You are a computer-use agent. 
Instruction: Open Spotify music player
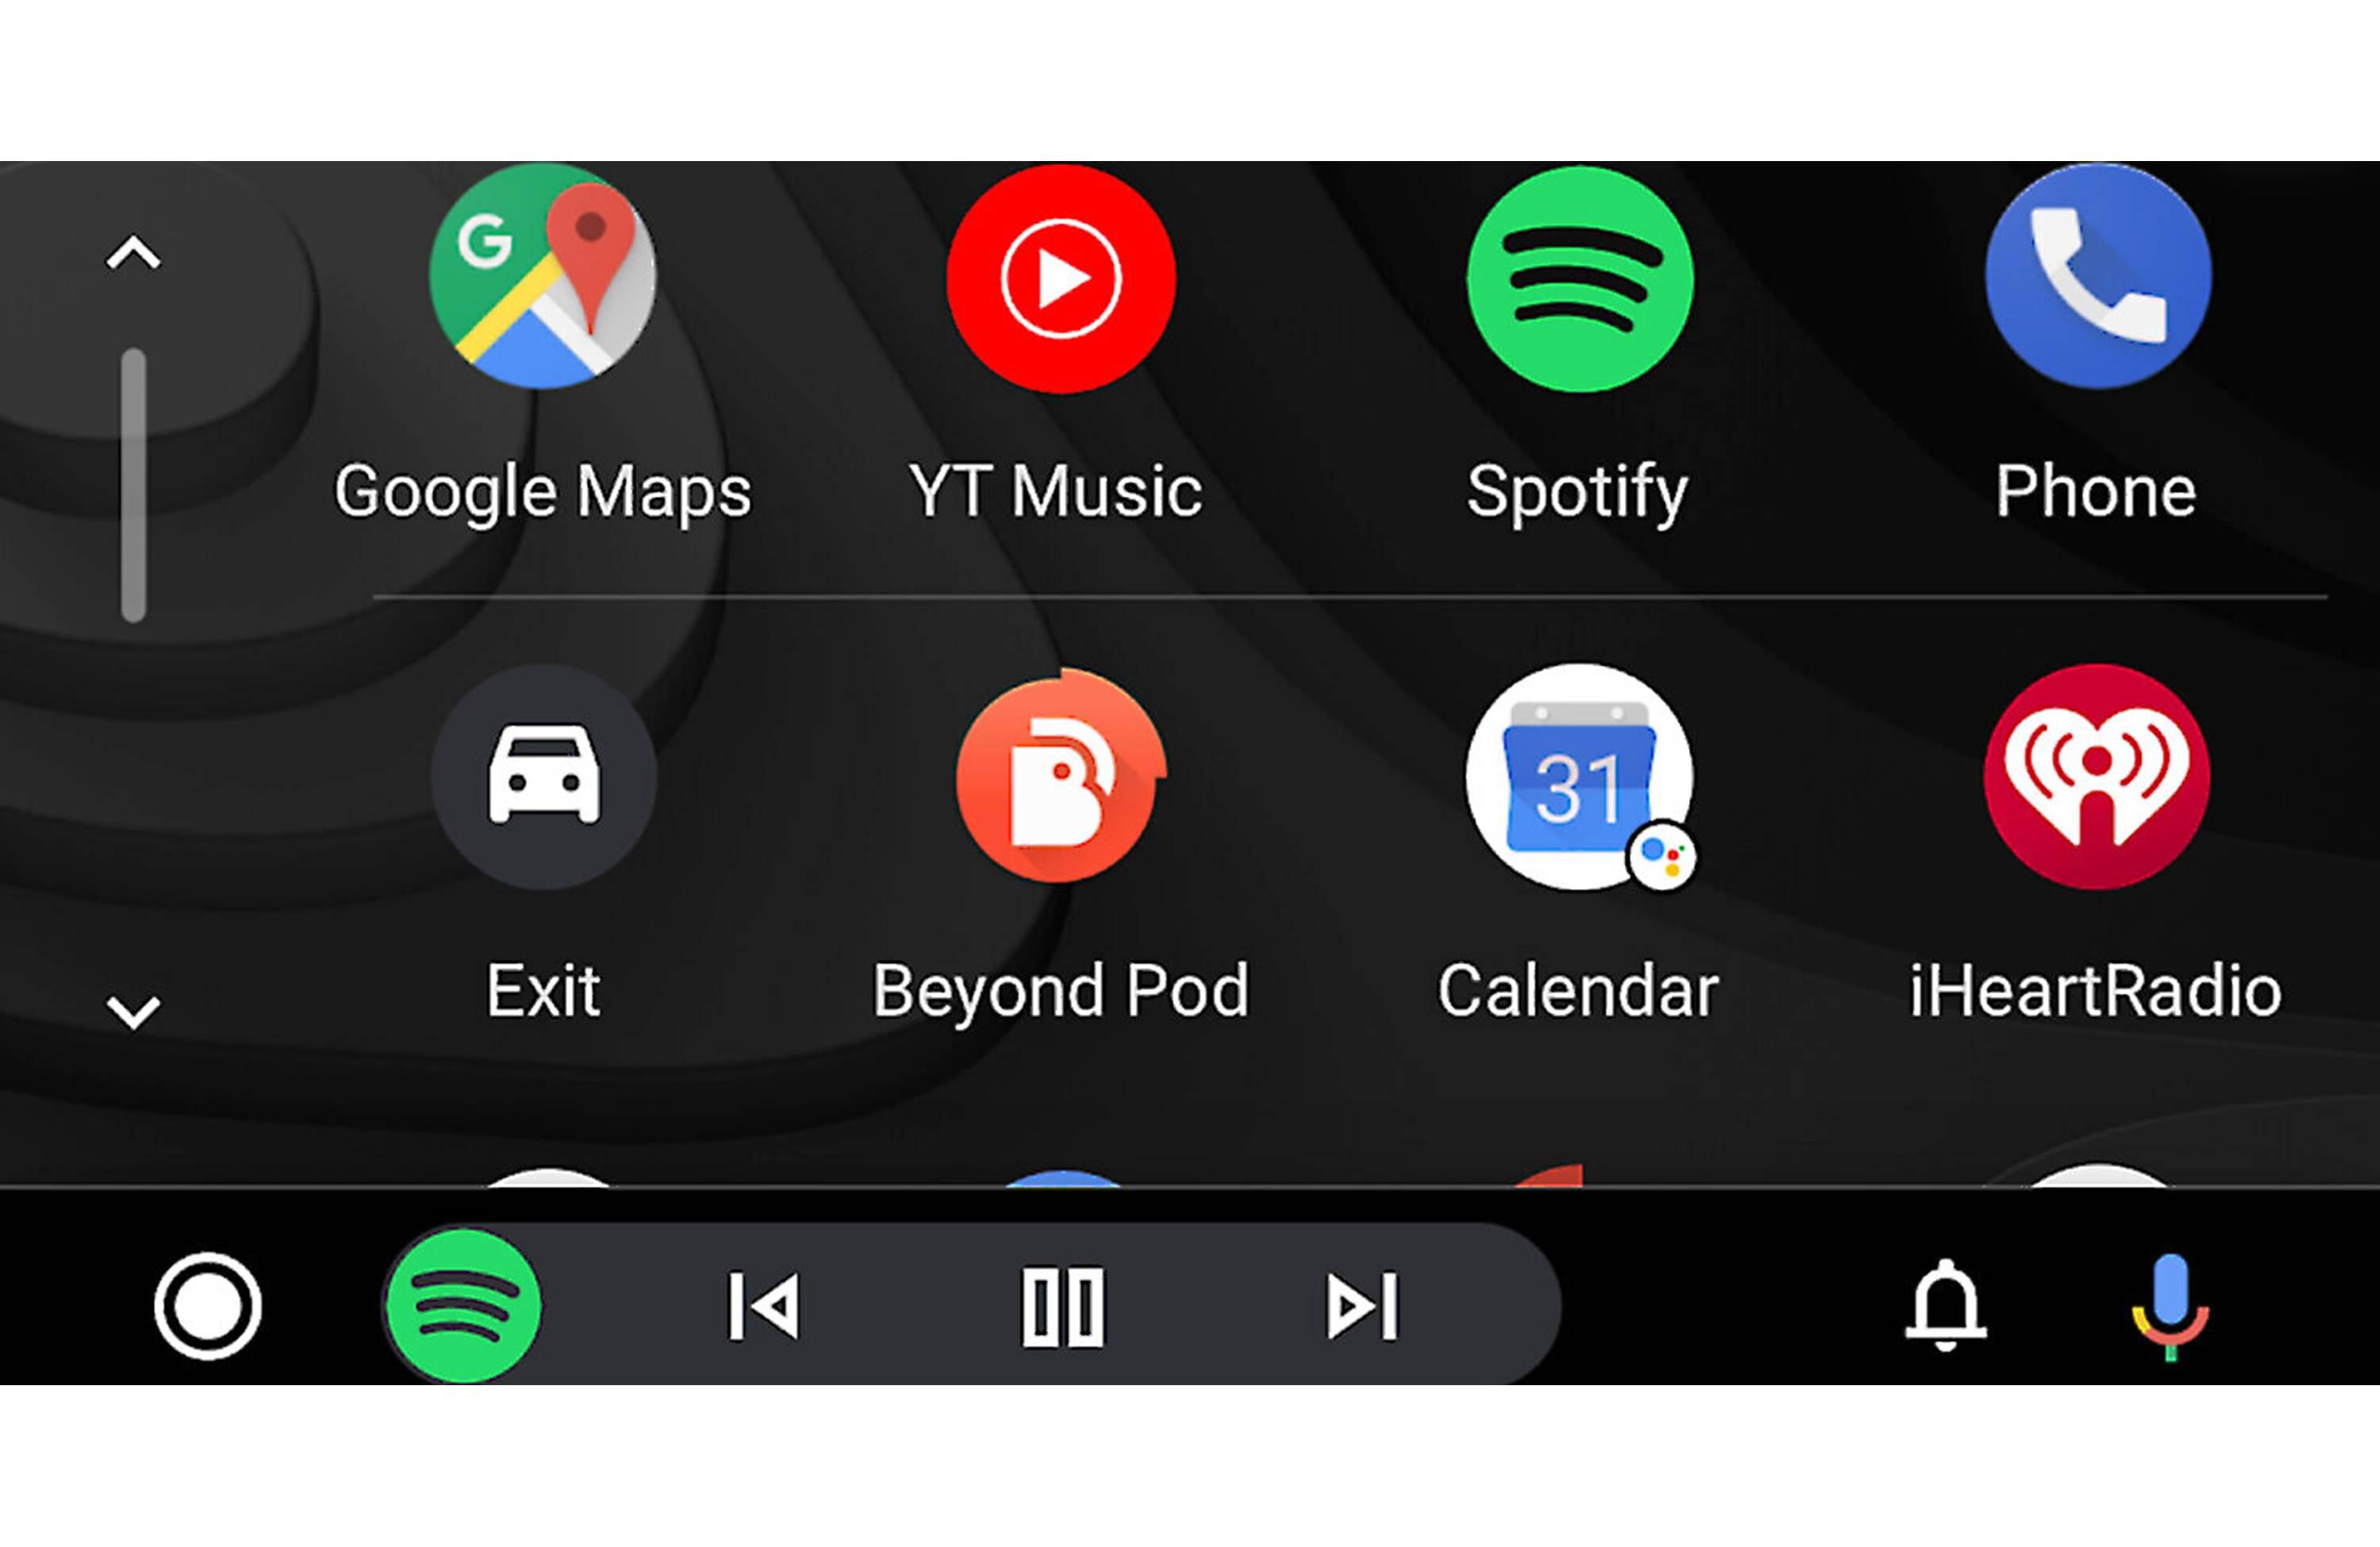pos(1575,279)
